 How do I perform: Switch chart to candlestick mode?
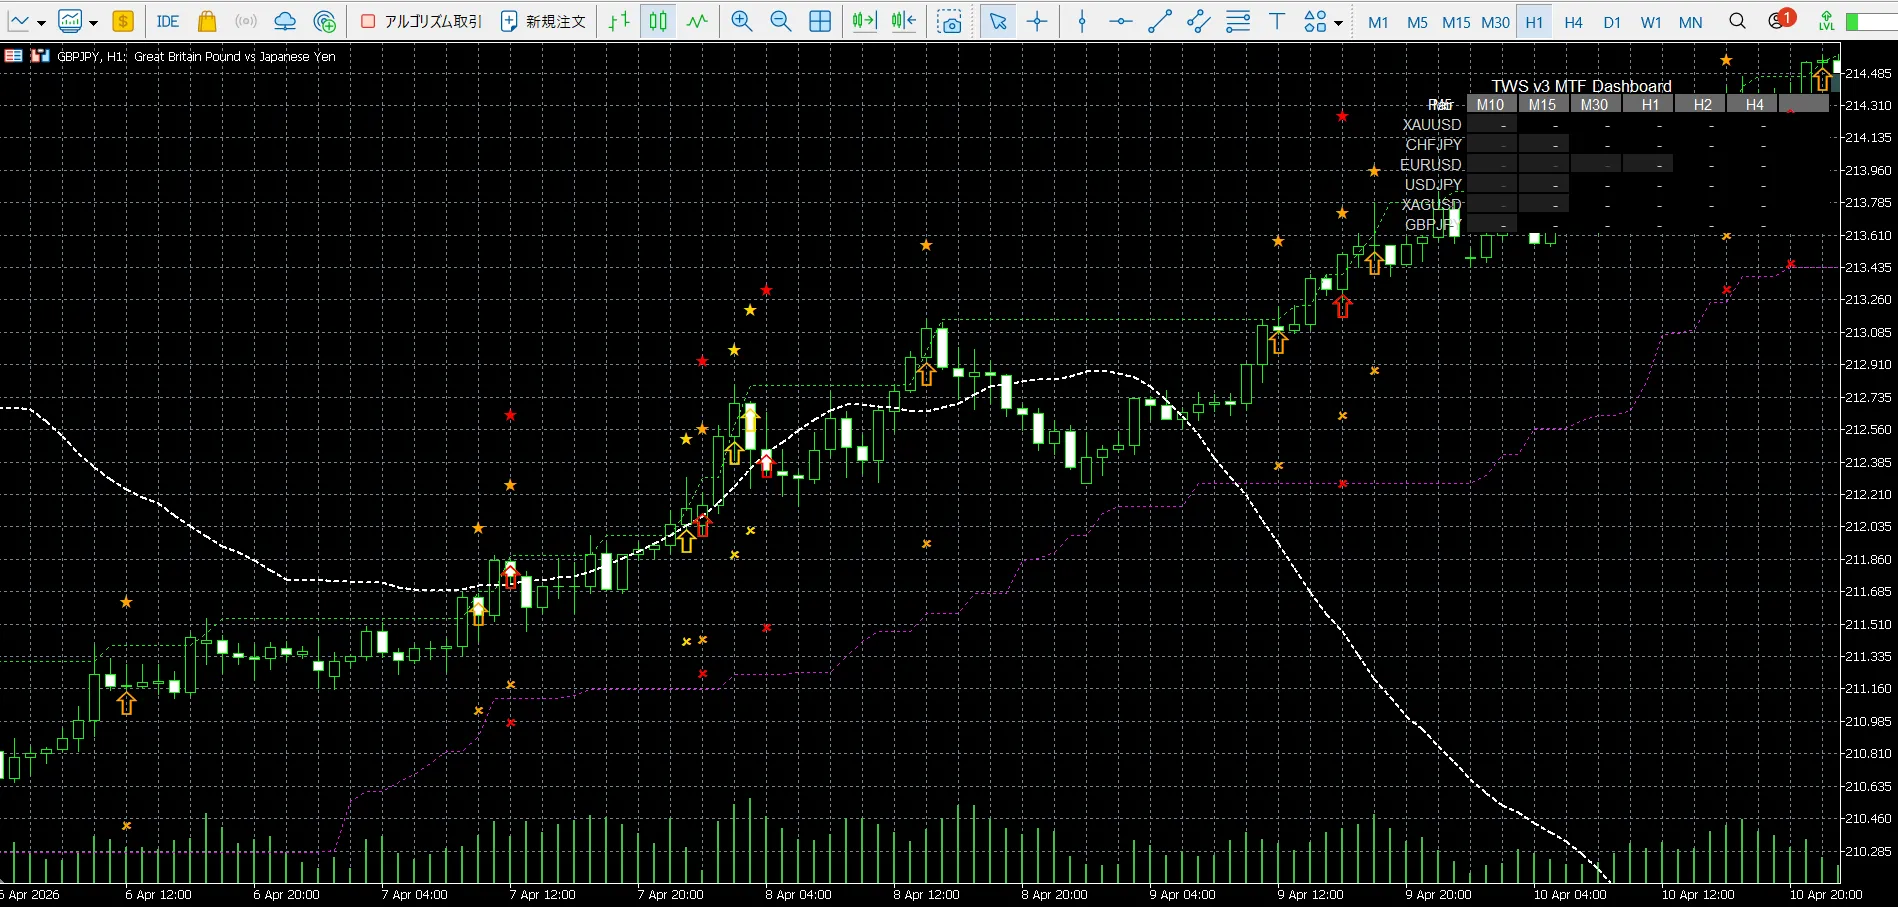(x=658, y=21)
